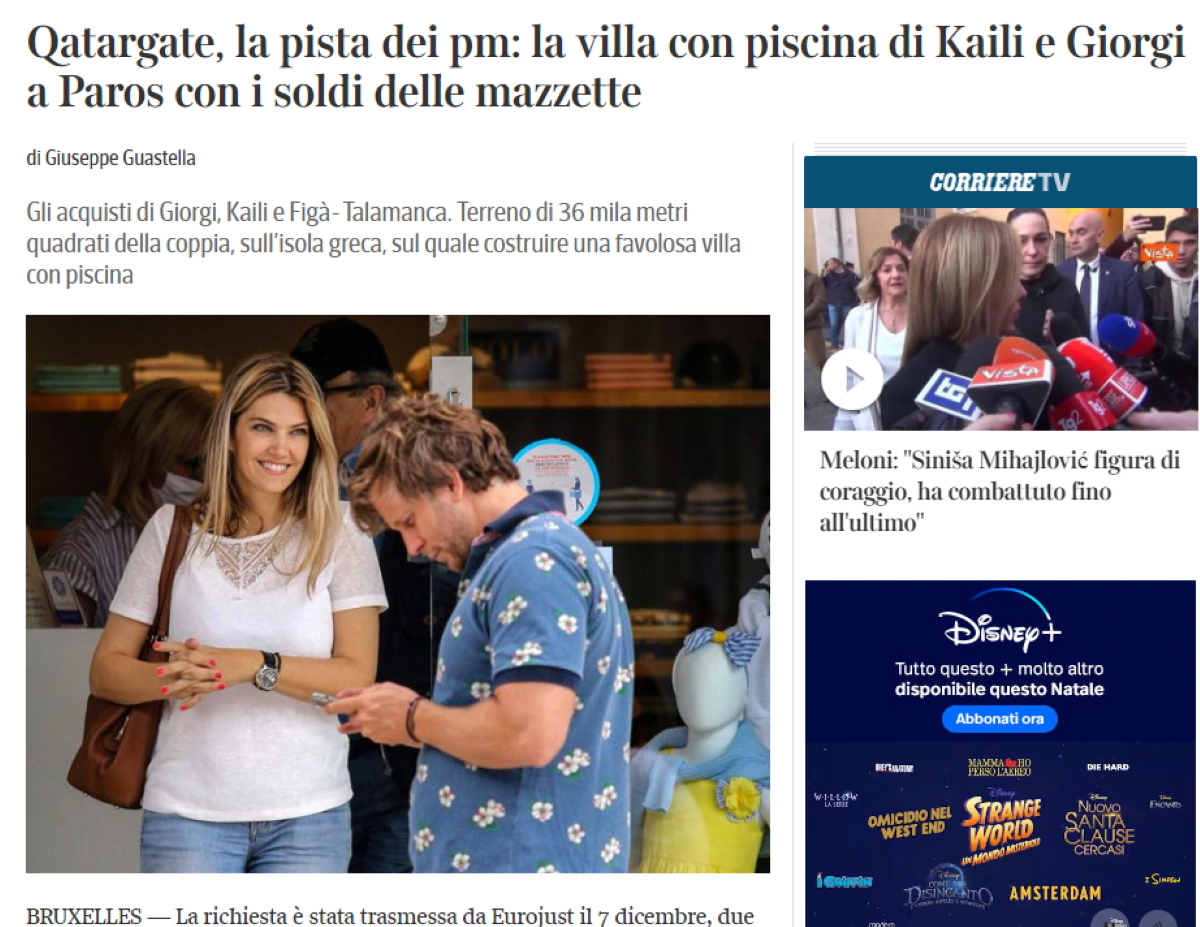The width and height of the screenshot is (1200, 927).
Task: Open the Willow La Serie logo
Action: [837, 801]
